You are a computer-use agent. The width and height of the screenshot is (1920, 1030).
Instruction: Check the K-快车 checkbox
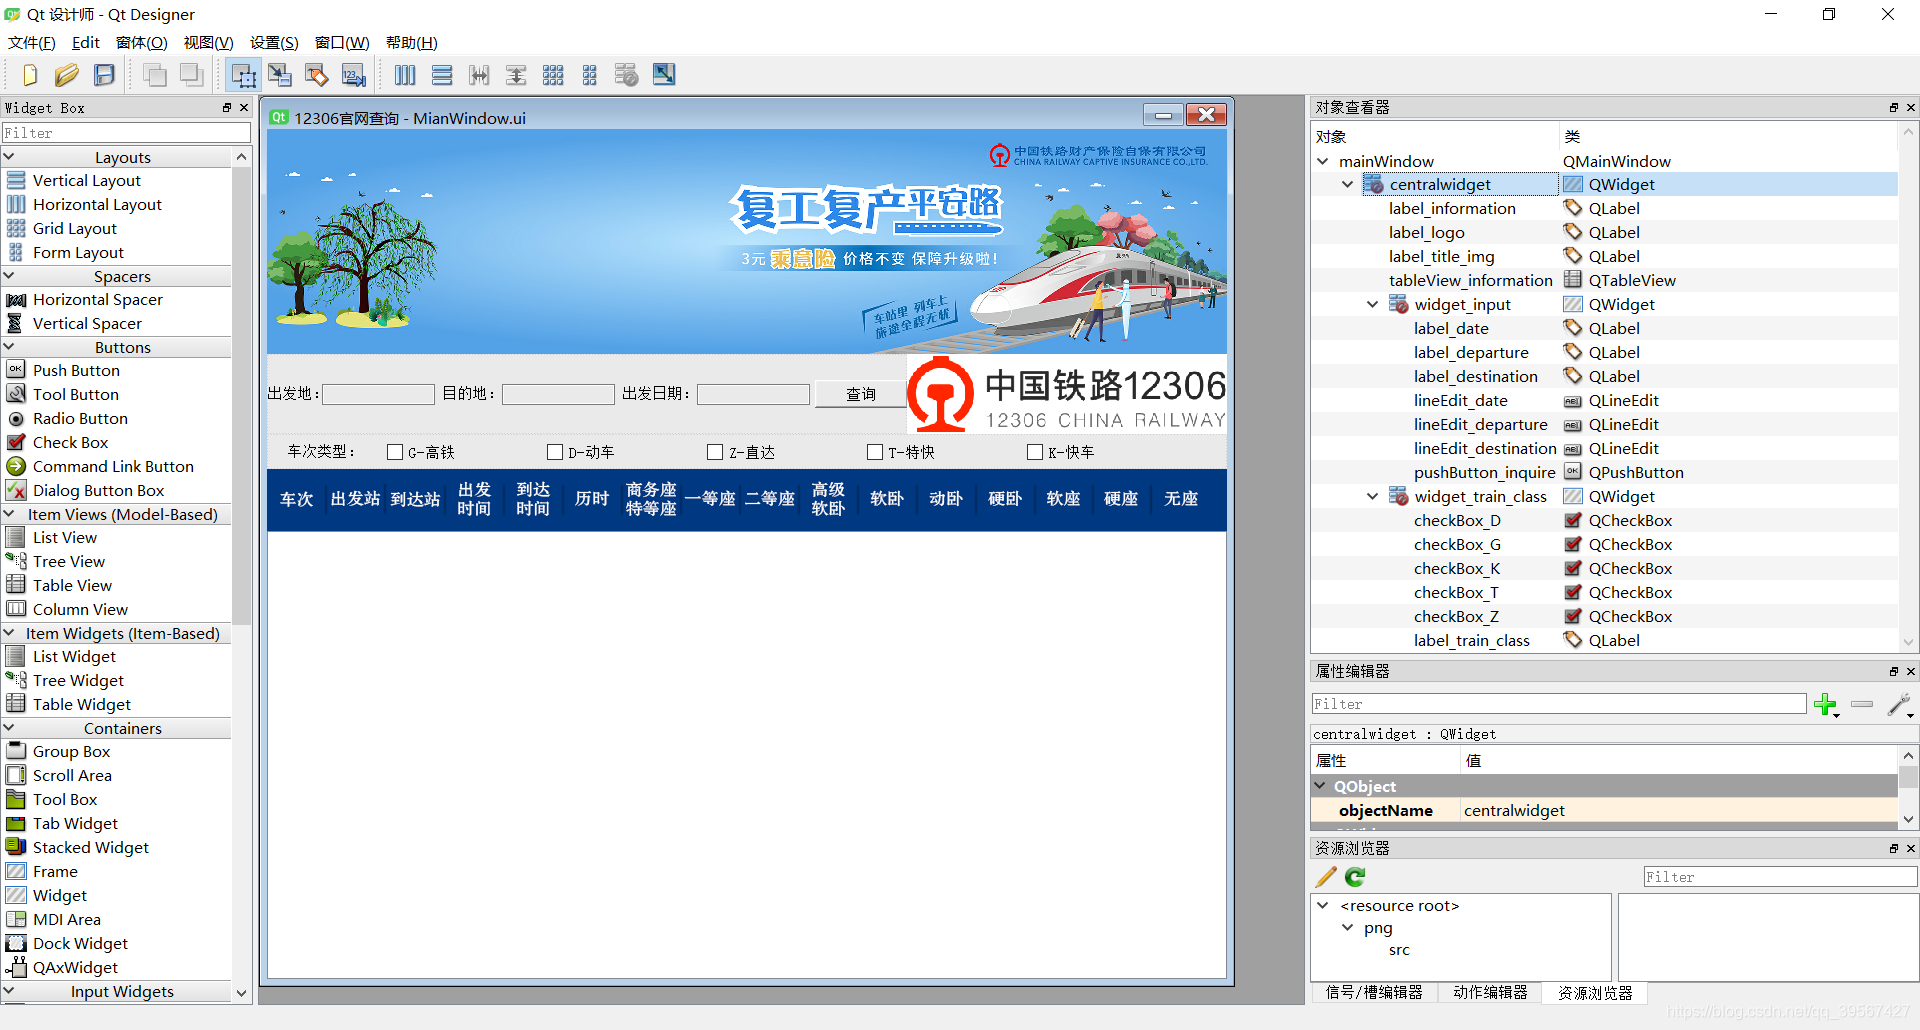[x=1035, y=452]
